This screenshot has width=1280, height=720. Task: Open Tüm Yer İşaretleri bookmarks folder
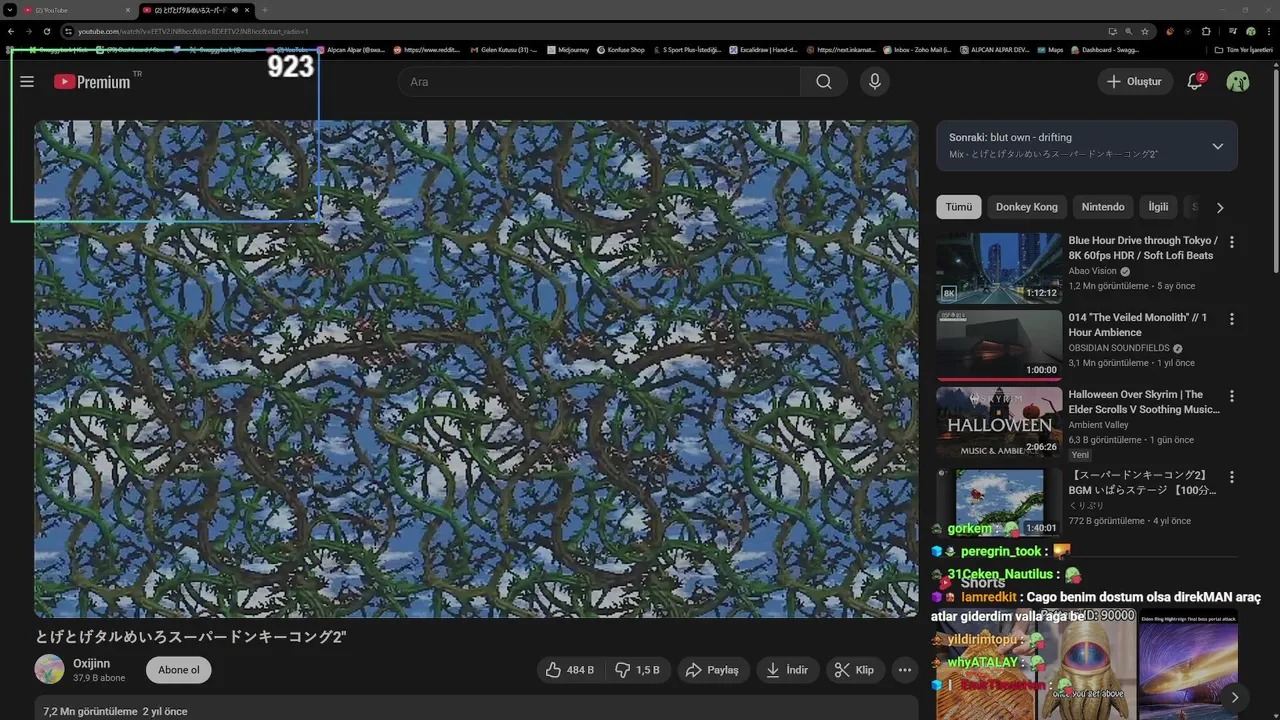coord(1243,49)
